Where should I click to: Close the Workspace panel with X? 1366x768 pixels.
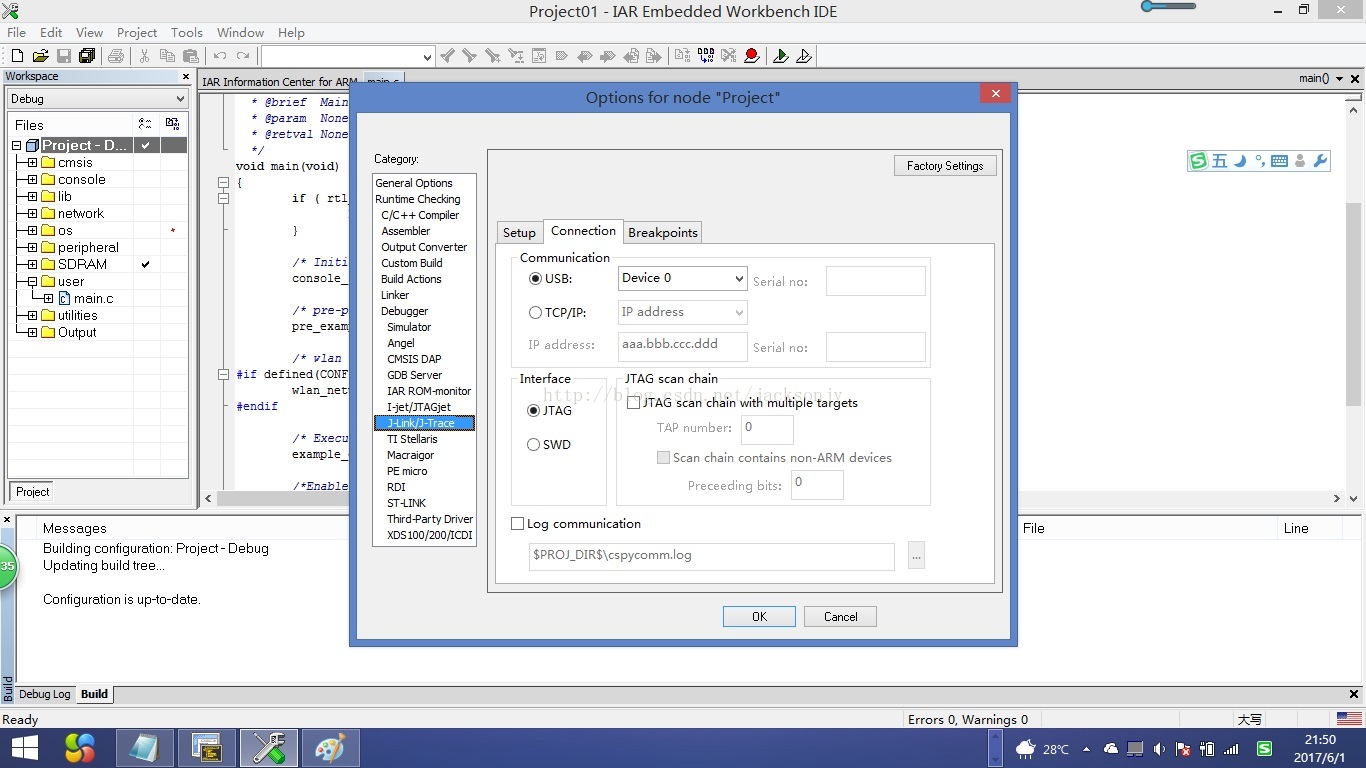185,76
